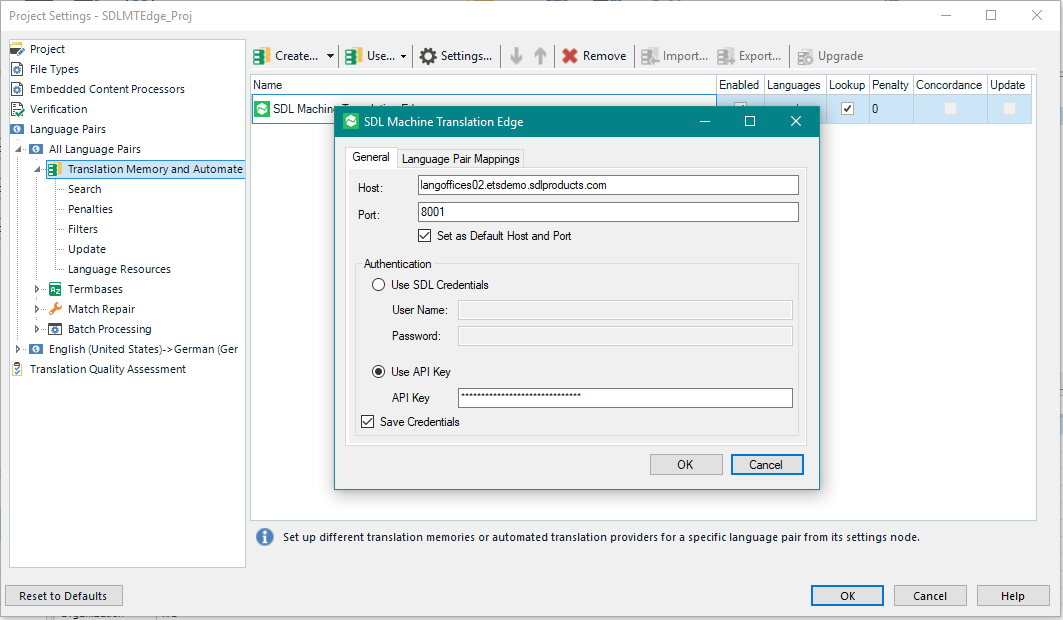The width and height of the screenshot is (1063, 620).
Task: Click Cancel in Project Settings window
Action: coord(930,596)
